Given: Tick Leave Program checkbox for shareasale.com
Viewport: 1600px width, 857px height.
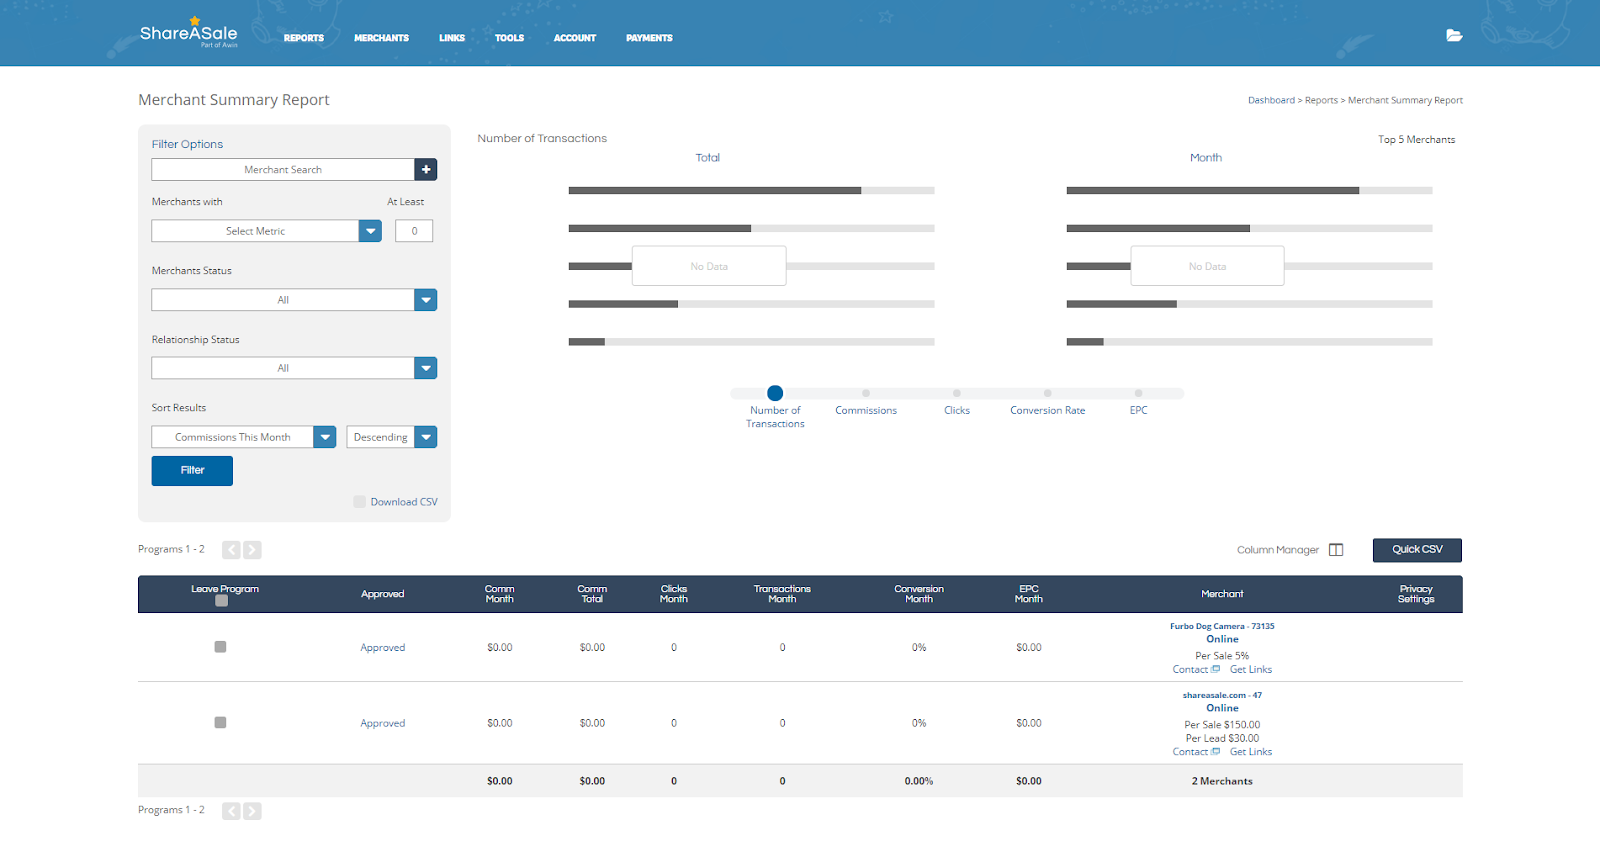Looking at the screenshot, I should pyautogui.click(x=220, y=723).
